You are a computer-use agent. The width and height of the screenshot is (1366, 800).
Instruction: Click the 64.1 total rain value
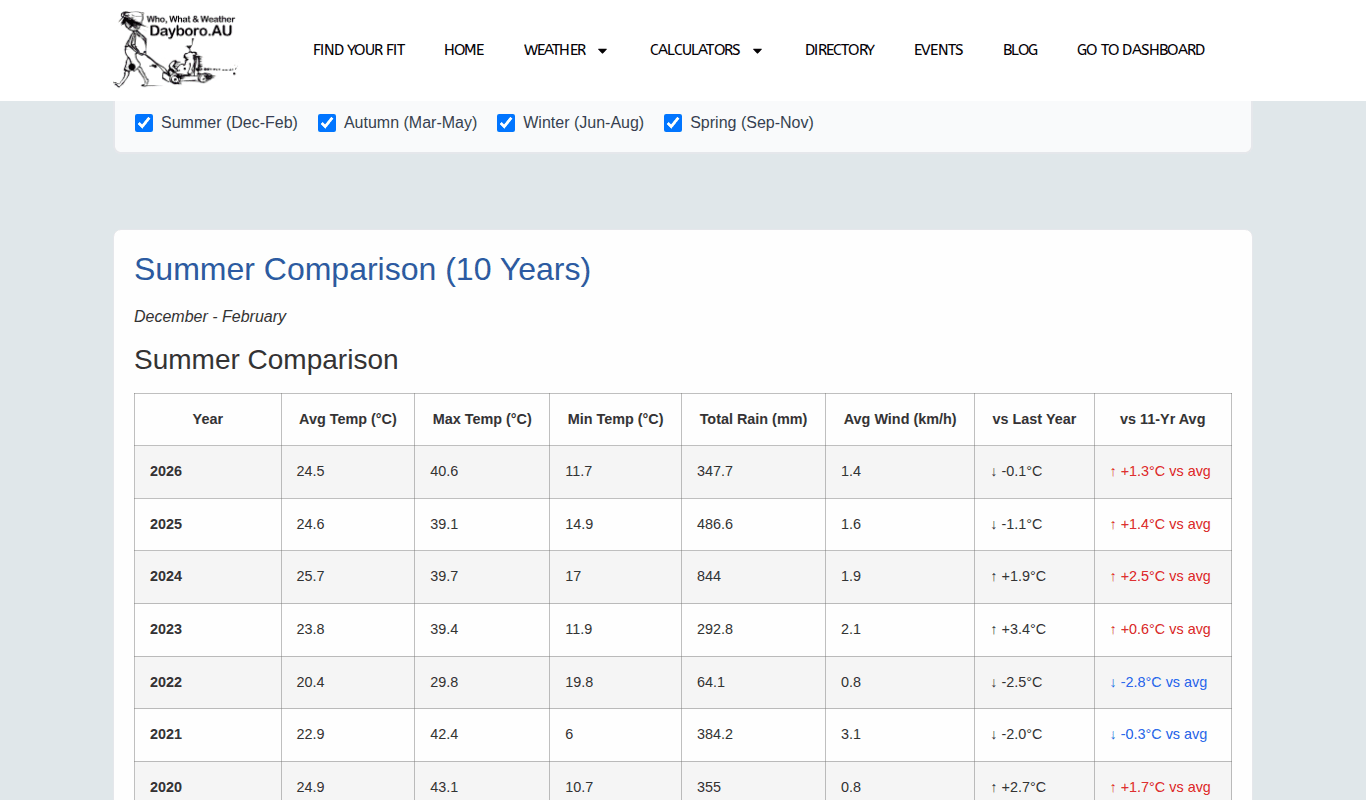click(x=711, y=683)
